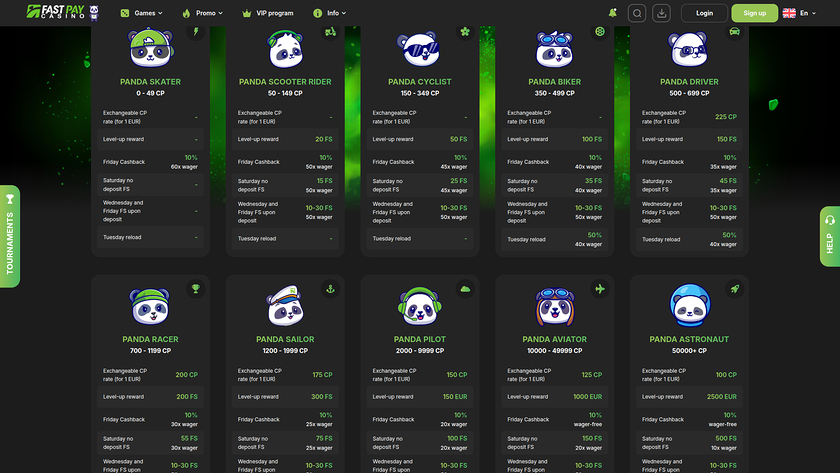Viewport: 840px width, 473px height.
Task: Click the PANDA DRIVER title
Action: coord(689,82)
